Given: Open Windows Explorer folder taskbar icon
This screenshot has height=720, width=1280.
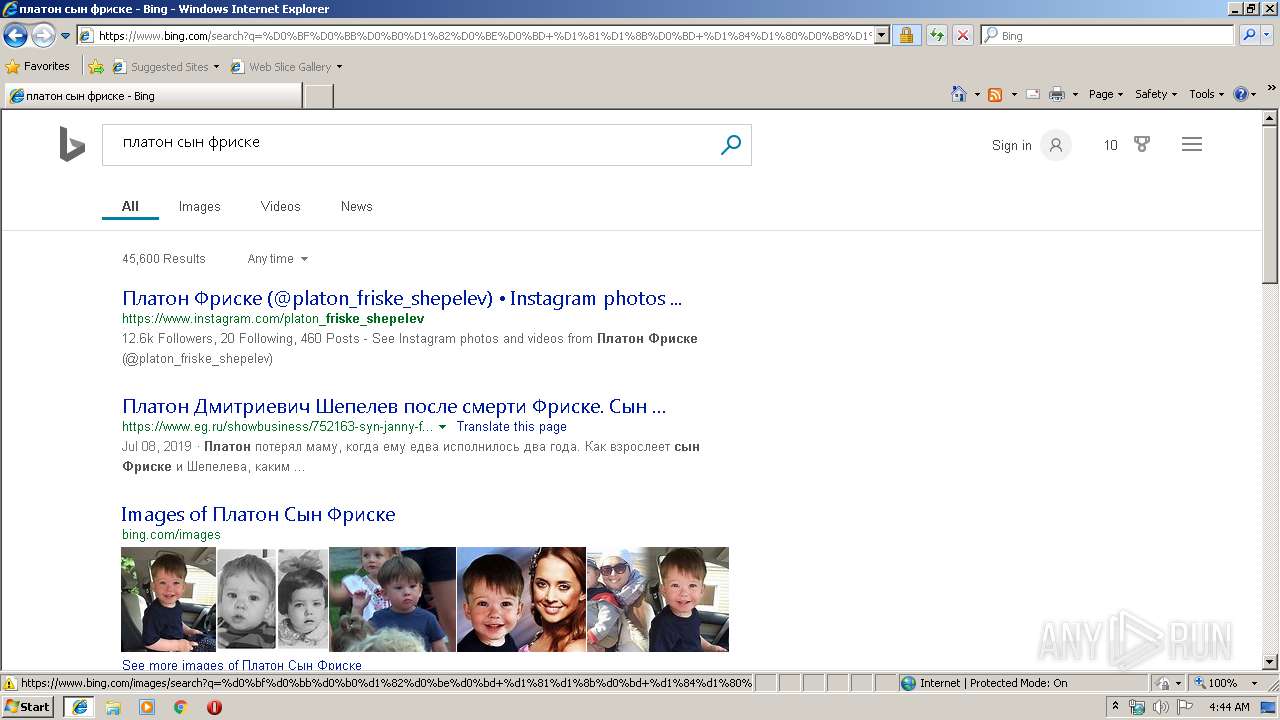Looking at the screenshot, I should point(113,707).
